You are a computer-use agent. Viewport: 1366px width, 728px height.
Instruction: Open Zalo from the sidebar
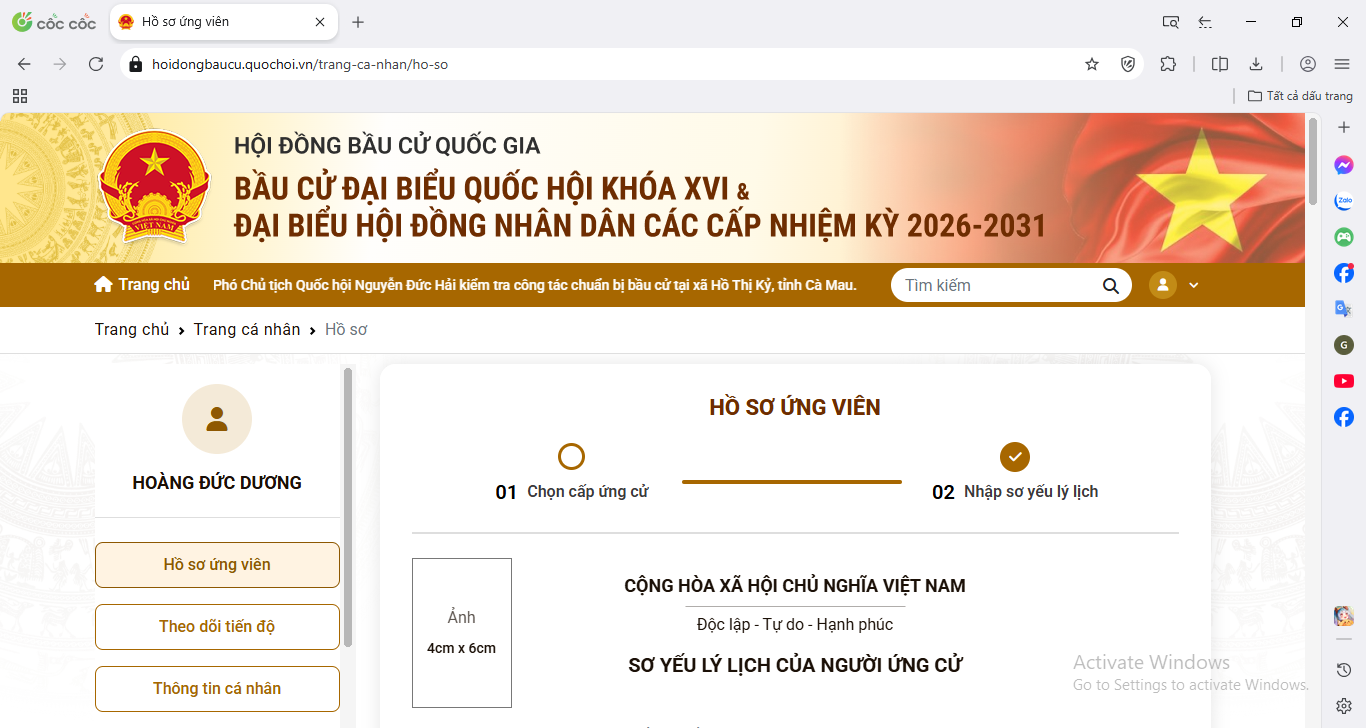[1344, 201]
